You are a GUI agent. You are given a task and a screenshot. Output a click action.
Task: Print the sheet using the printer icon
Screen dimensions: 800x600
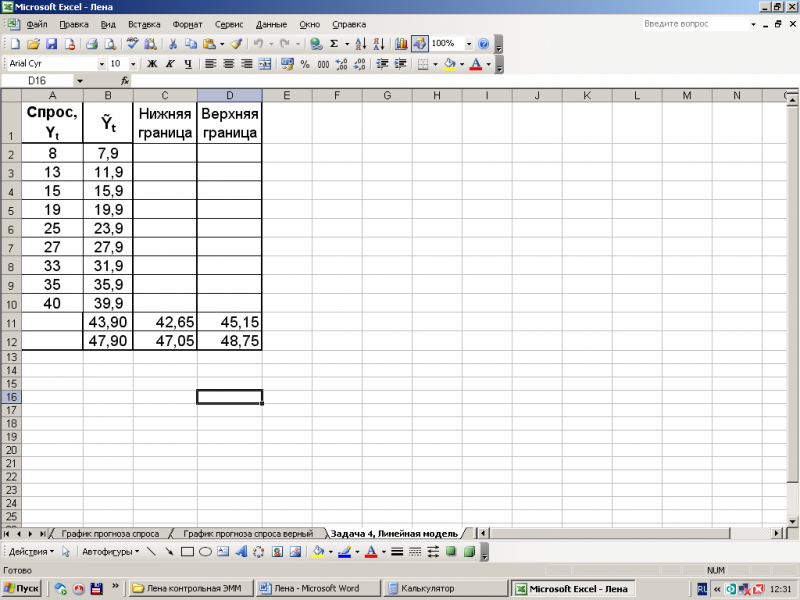point(92,44)
